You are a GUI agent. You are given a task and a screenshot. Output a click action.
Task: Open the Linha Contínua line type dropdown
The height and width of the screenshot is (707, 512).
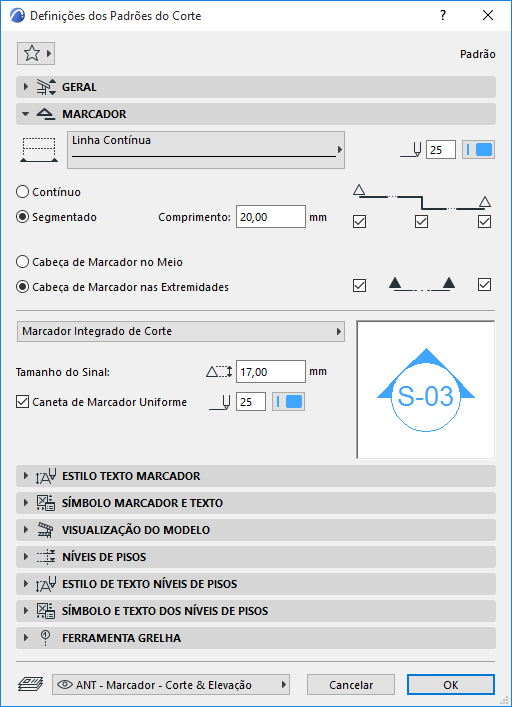click(206, 150)
